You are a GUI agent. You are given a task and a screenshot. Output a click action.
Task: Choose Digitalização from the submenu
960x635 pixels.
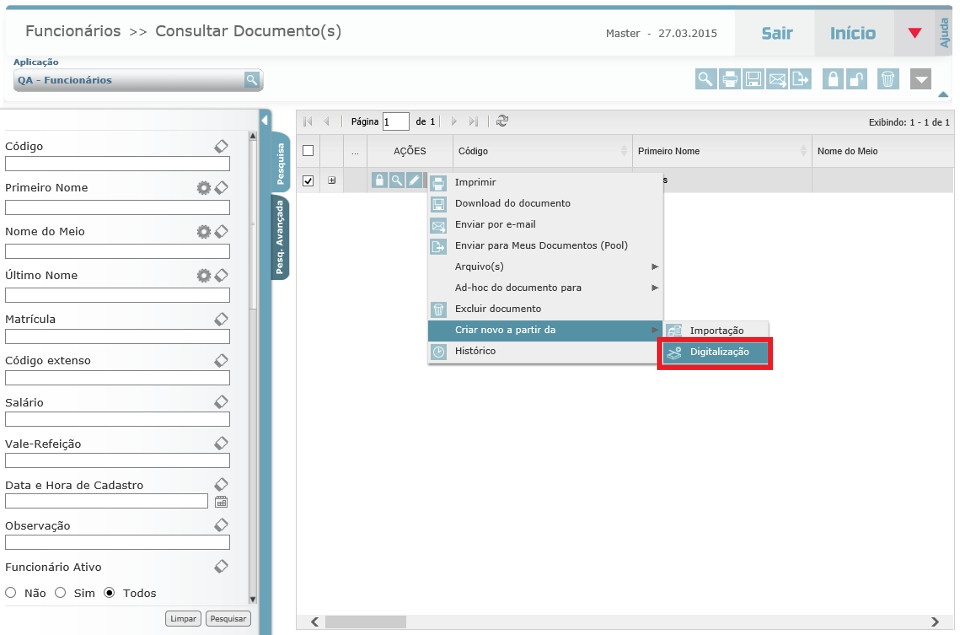[x=718, y=352]
